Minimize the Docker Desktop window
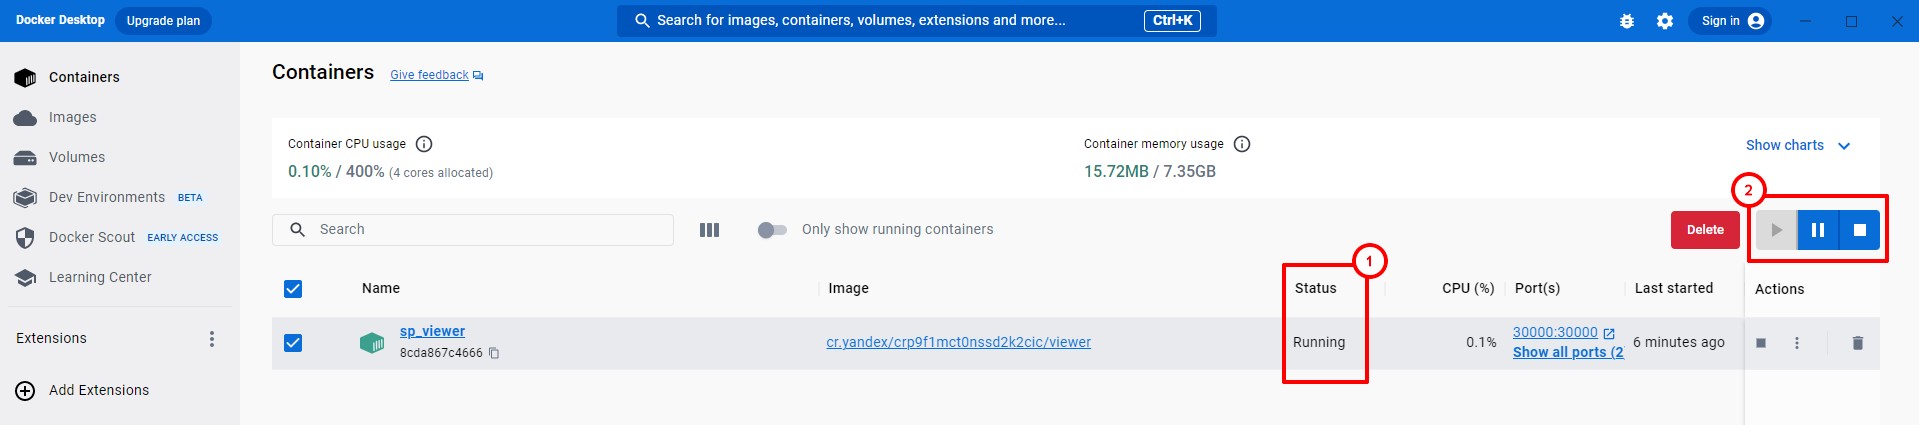 point(1805,21)
